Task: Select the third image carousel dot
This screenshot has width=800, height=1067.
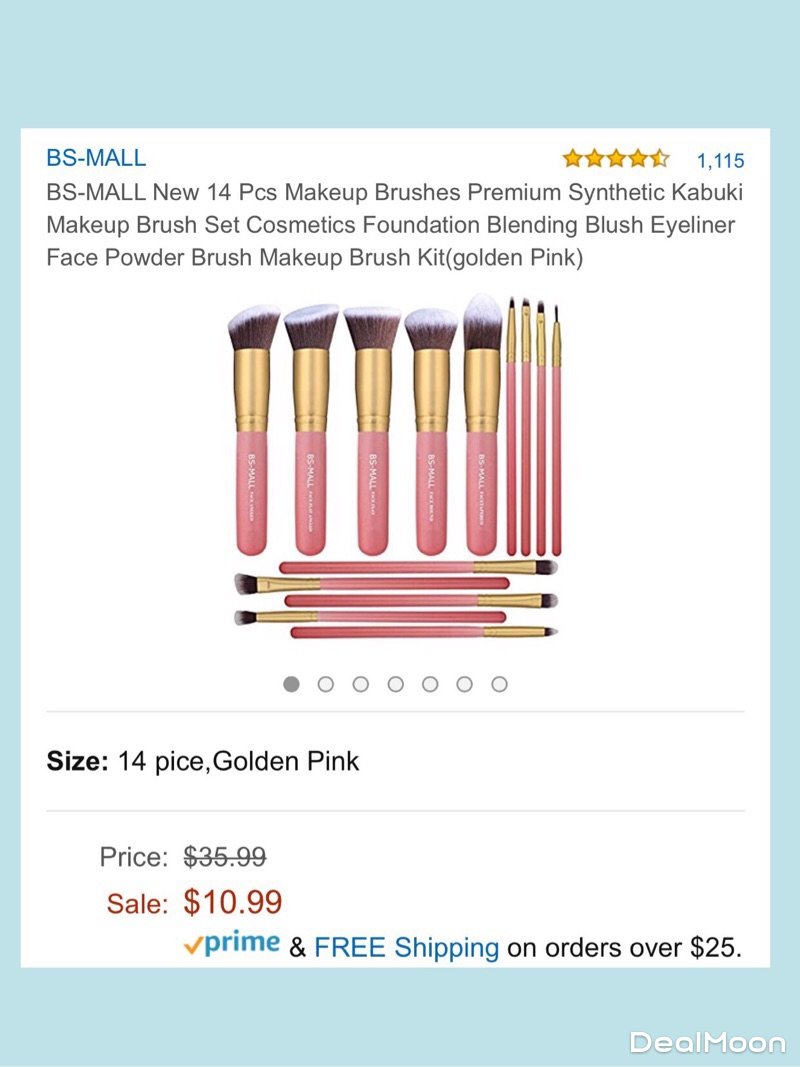Action: (x=361, y=684)
